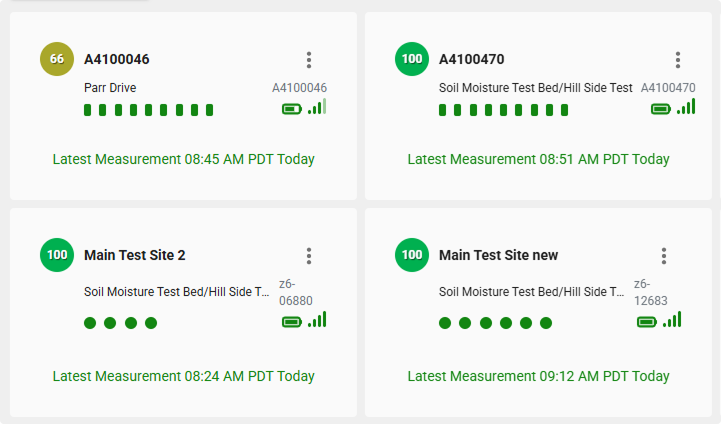Click Latest Measurement 08:24 AM PDT Today
This screenshot has width=721, height=424.
pos(183,376)
